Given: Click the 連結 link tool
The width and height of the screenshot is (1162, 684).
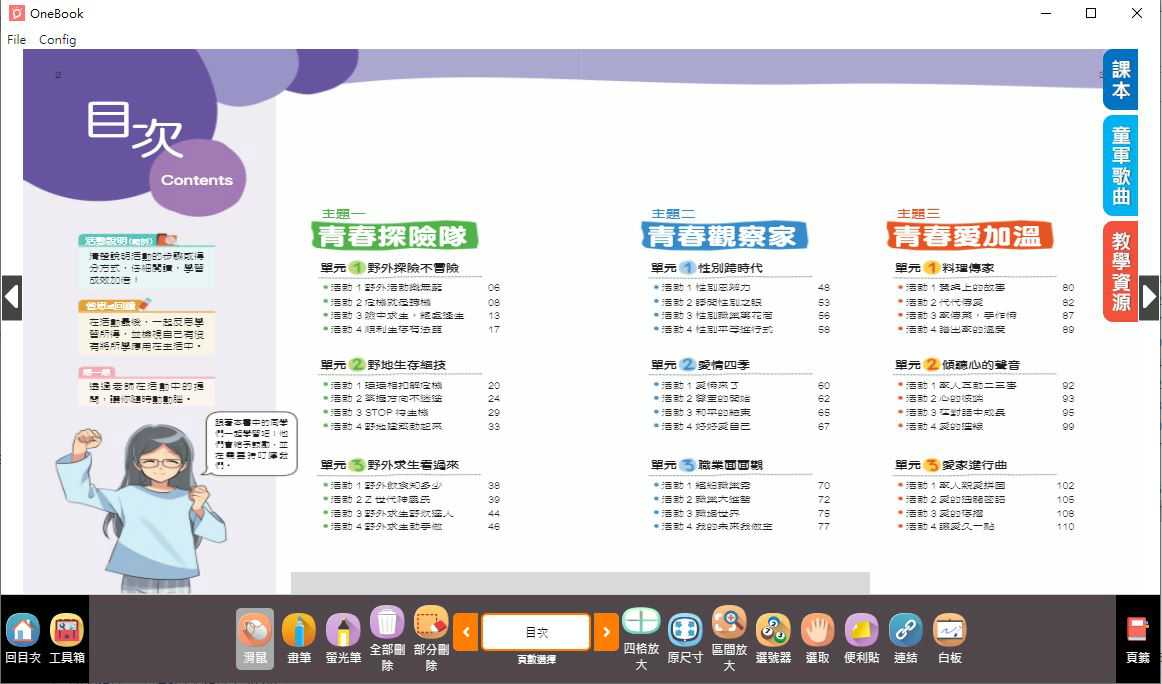Looking at the screenshot, I should 906,639.
